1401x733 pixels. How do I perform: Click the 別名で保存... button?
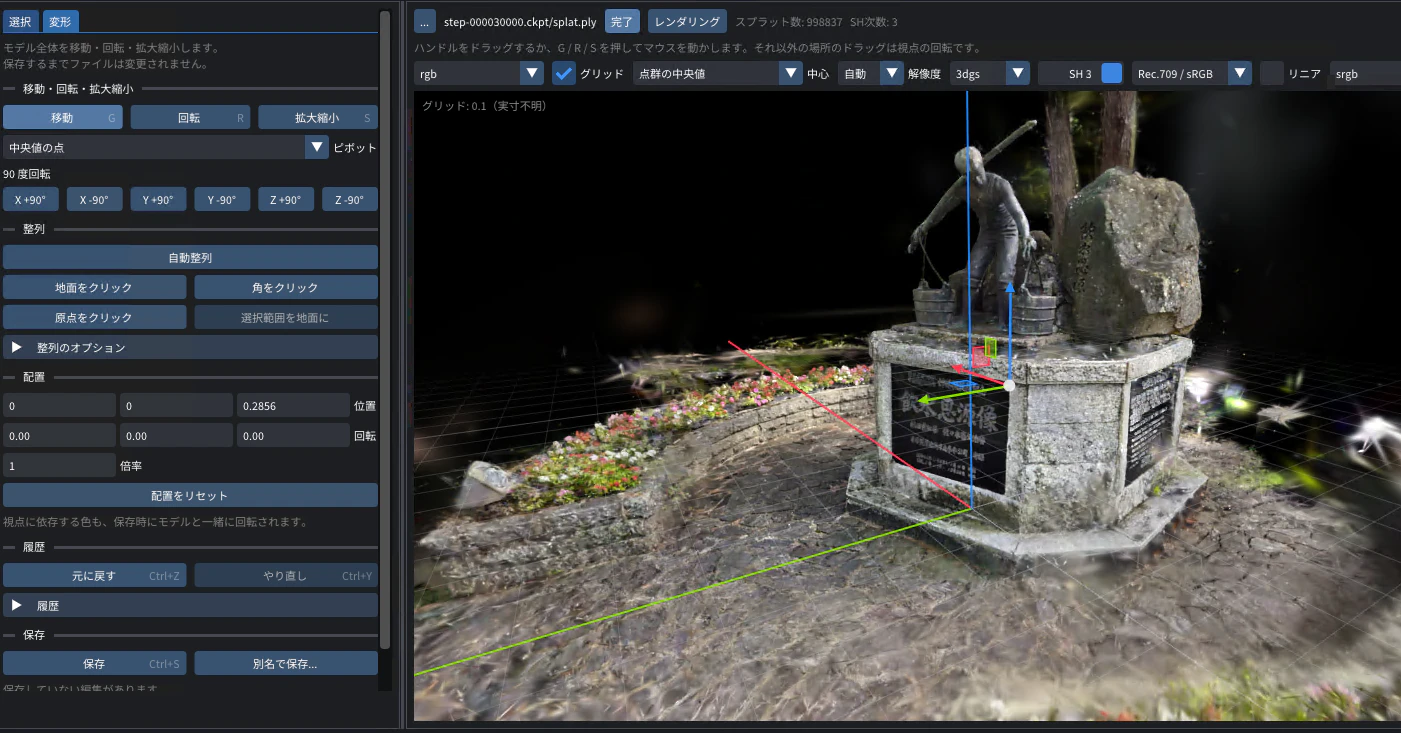click(286, 663)
